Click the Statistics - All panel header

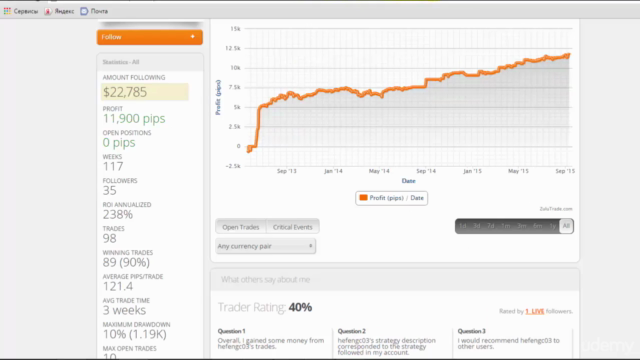click(150, 62)
